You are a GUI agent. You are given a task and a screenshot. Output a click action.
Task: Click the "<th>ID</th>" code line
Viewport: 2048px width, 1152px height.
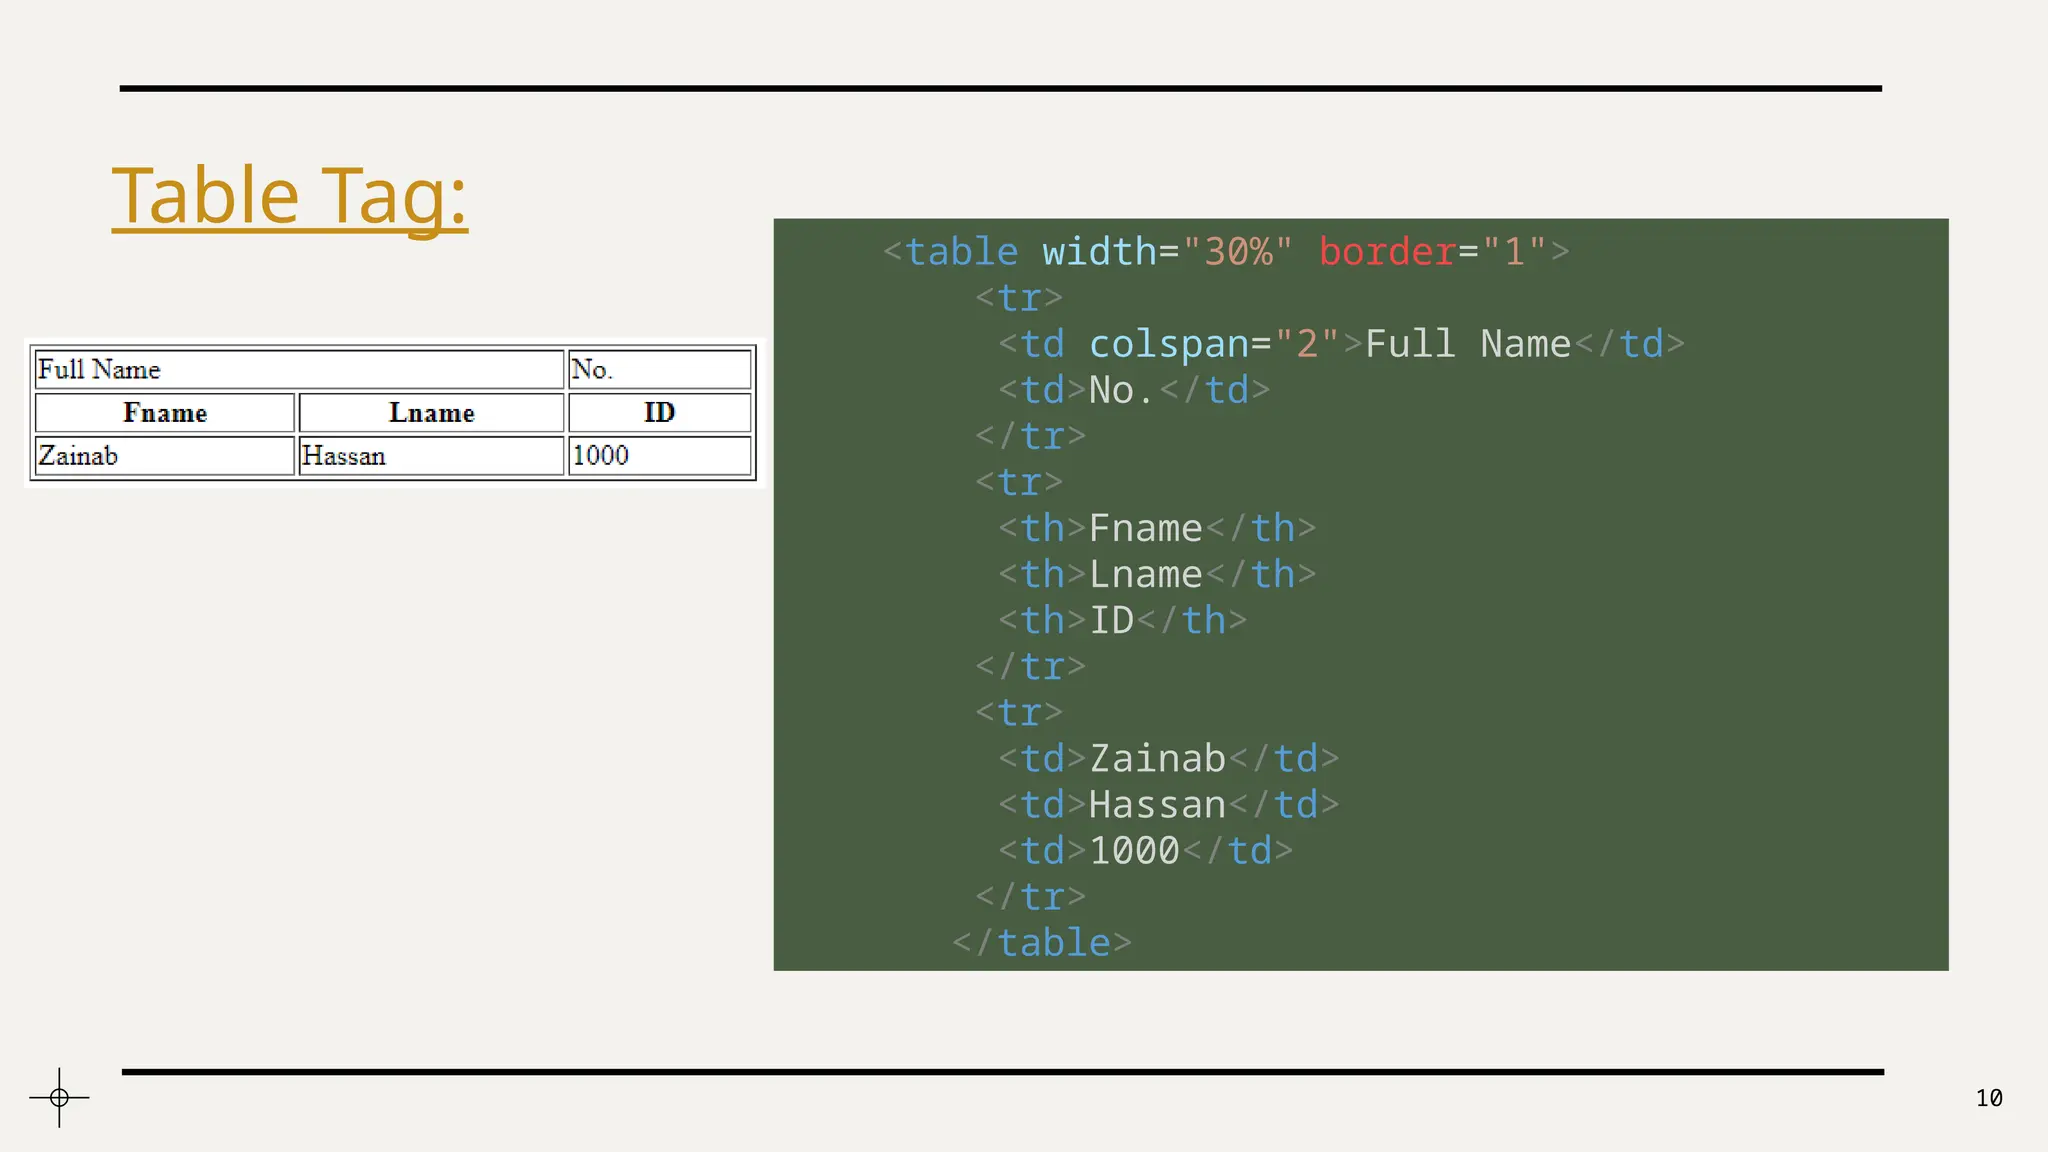point(1122,620)
